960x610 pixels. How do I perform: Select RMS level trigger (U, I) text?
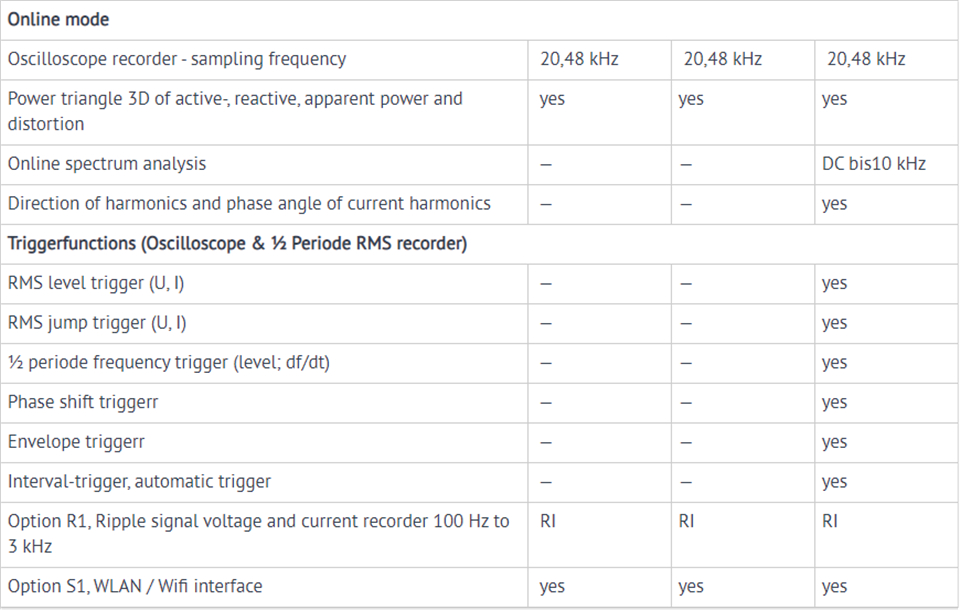(96, 283)
